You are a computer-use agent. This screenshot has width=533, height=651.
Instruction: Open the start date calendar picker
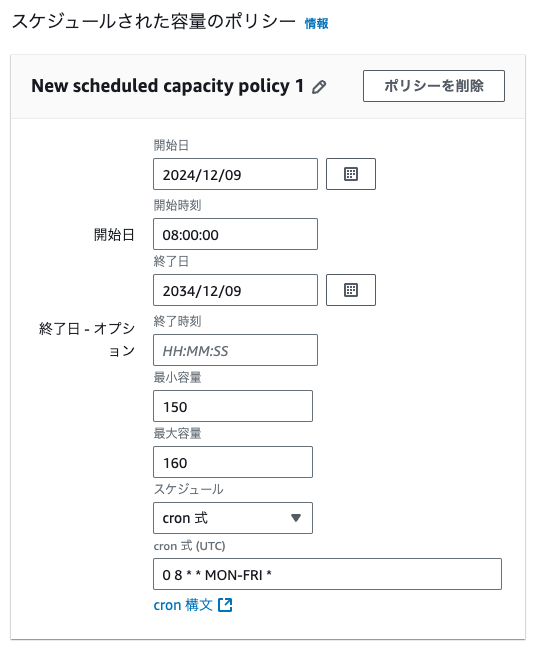[x=351, y=174]
